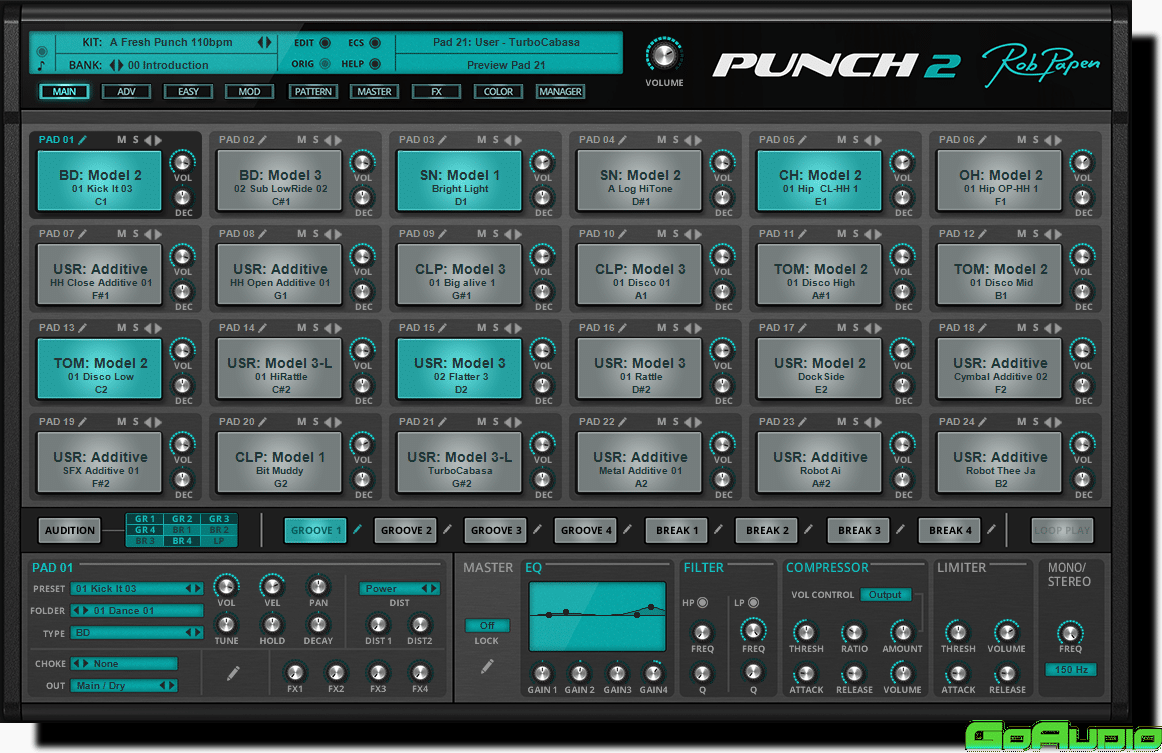Open the BANK selector arrows
The height and width of the screenshot is (753, 1162).
click(x=116, y=65)
